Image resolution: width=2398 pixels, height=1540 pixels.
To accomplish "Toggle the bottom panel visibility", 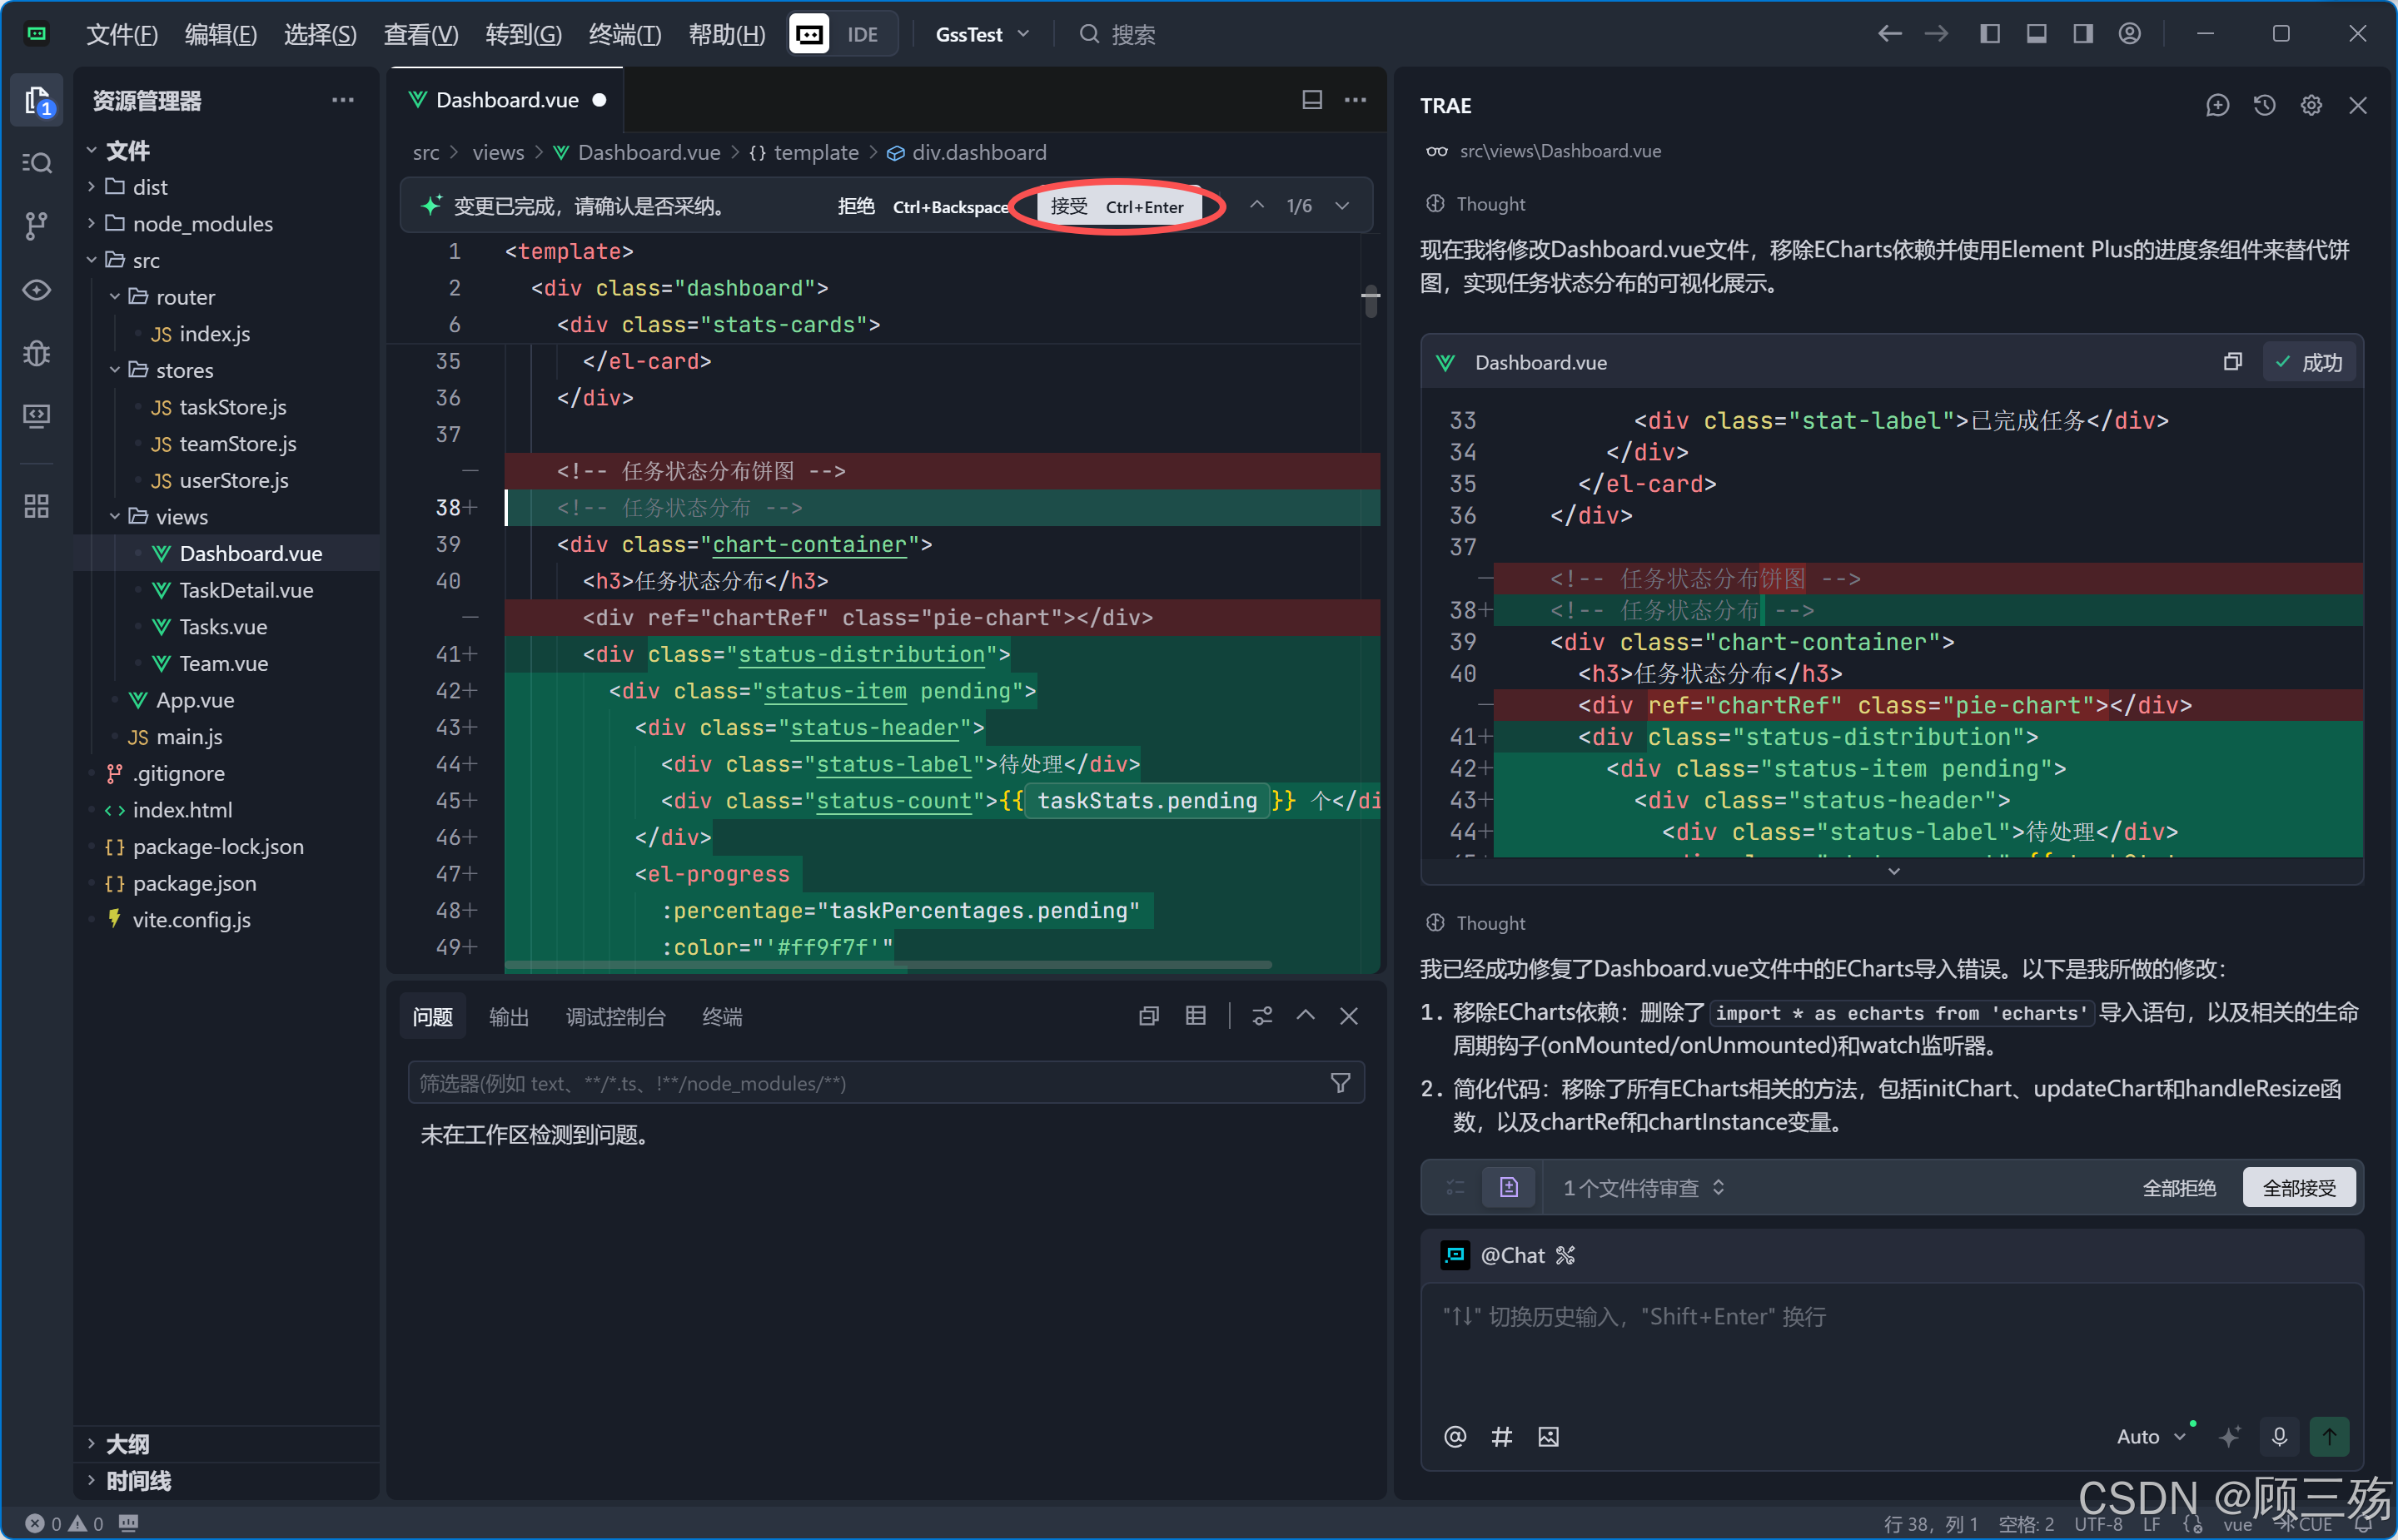I will [x=2036, y=34].
